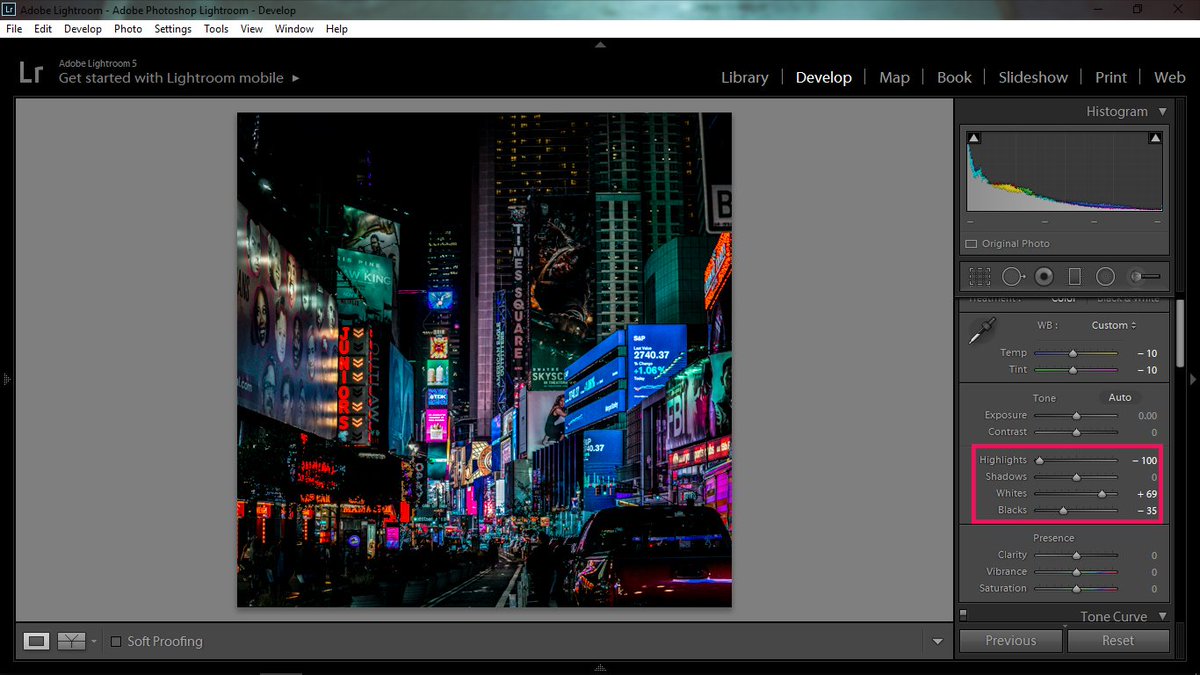Click the Clarity slider handle
Screen dimensions: 1200x675
point(1076,555)
